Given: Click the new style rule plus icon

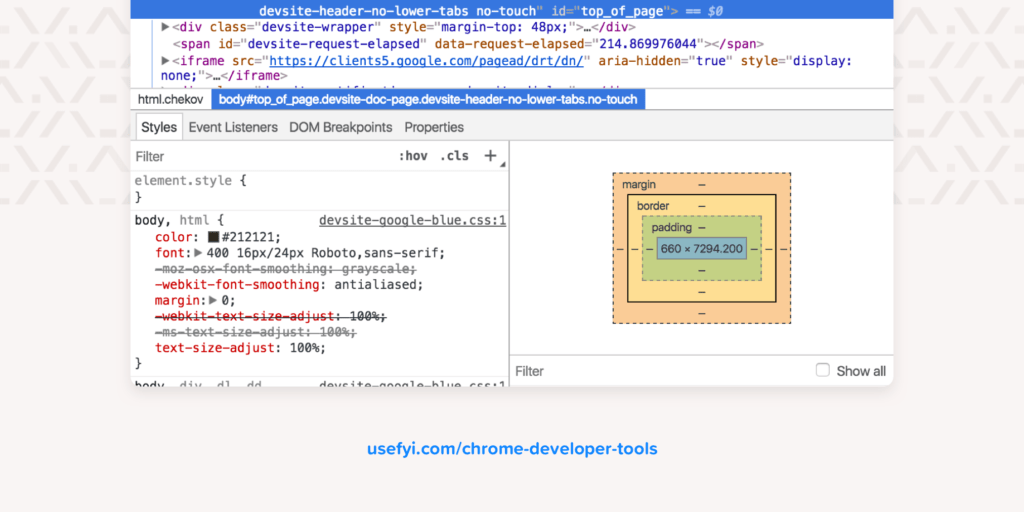Looking at the screenshot, I should [x=490, y=156].
